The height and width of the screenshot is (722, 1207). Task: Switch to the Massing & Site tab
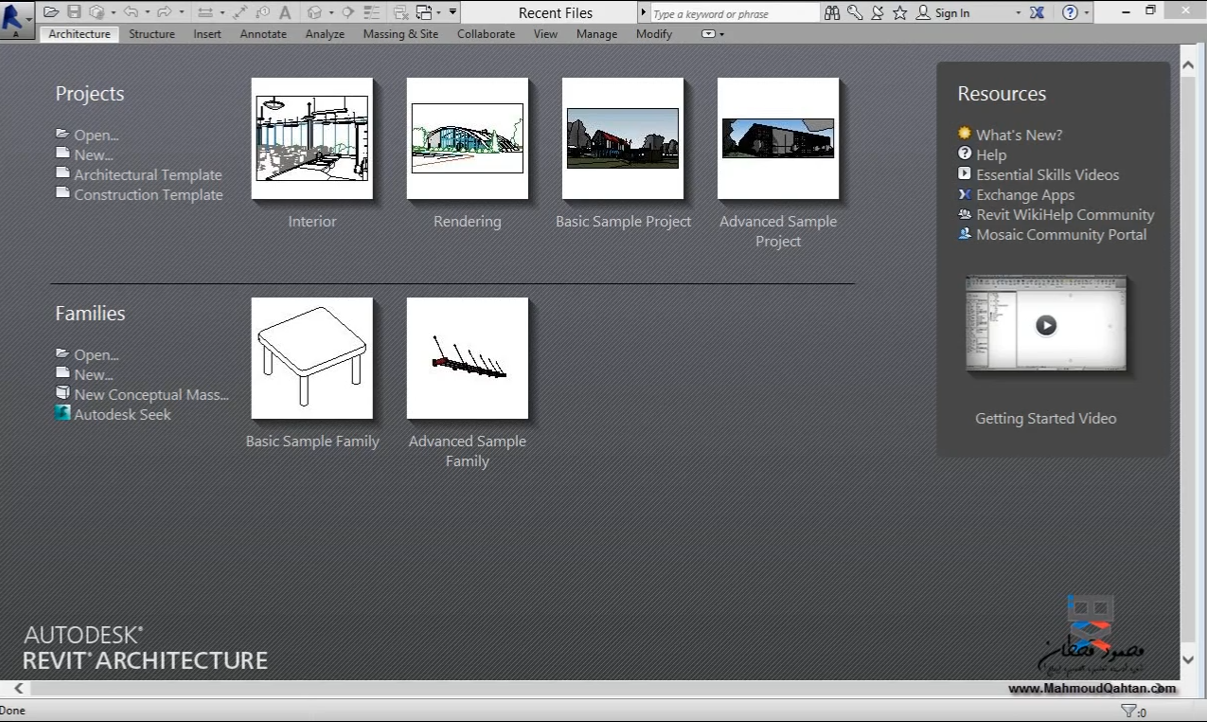click(x=400, y=34)
